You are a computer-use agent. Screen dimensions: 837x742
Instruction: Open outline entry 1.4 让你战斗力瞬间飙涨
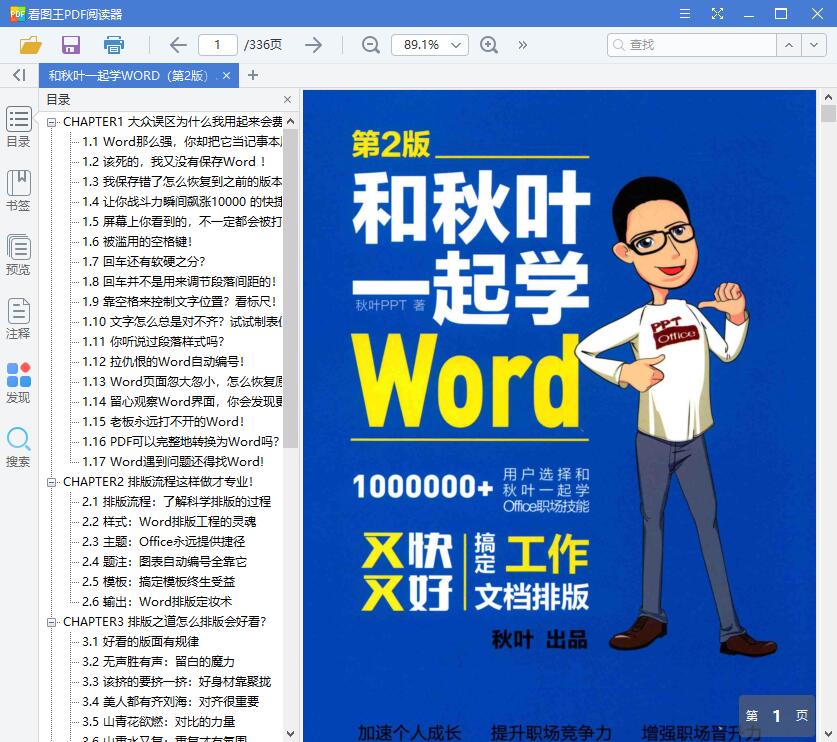(x=182, y=202)
